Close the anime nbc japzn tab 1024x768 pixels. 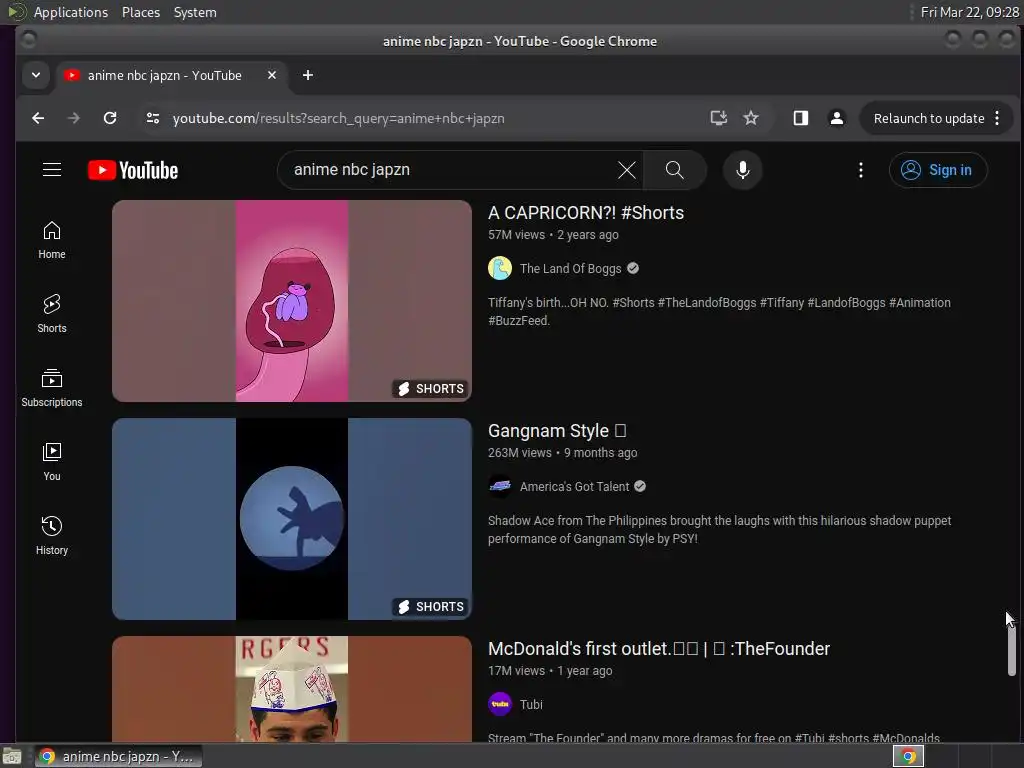(272, 75)
